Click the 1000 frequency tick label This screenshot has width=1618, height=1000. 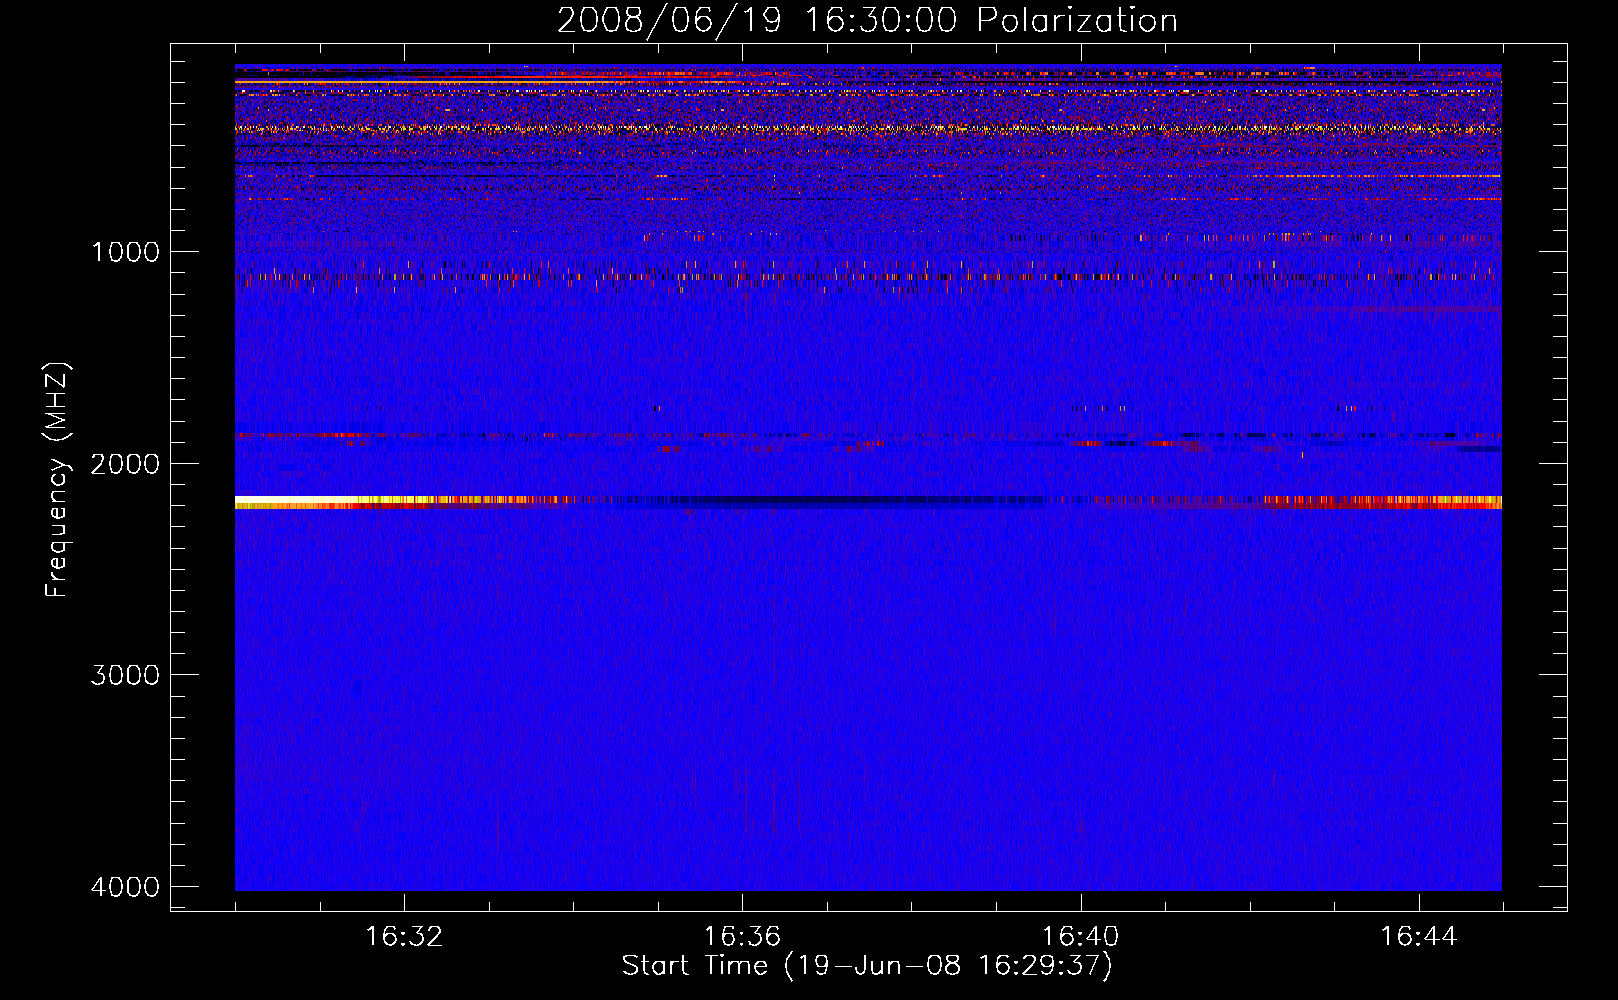click(x=125, y=252)
